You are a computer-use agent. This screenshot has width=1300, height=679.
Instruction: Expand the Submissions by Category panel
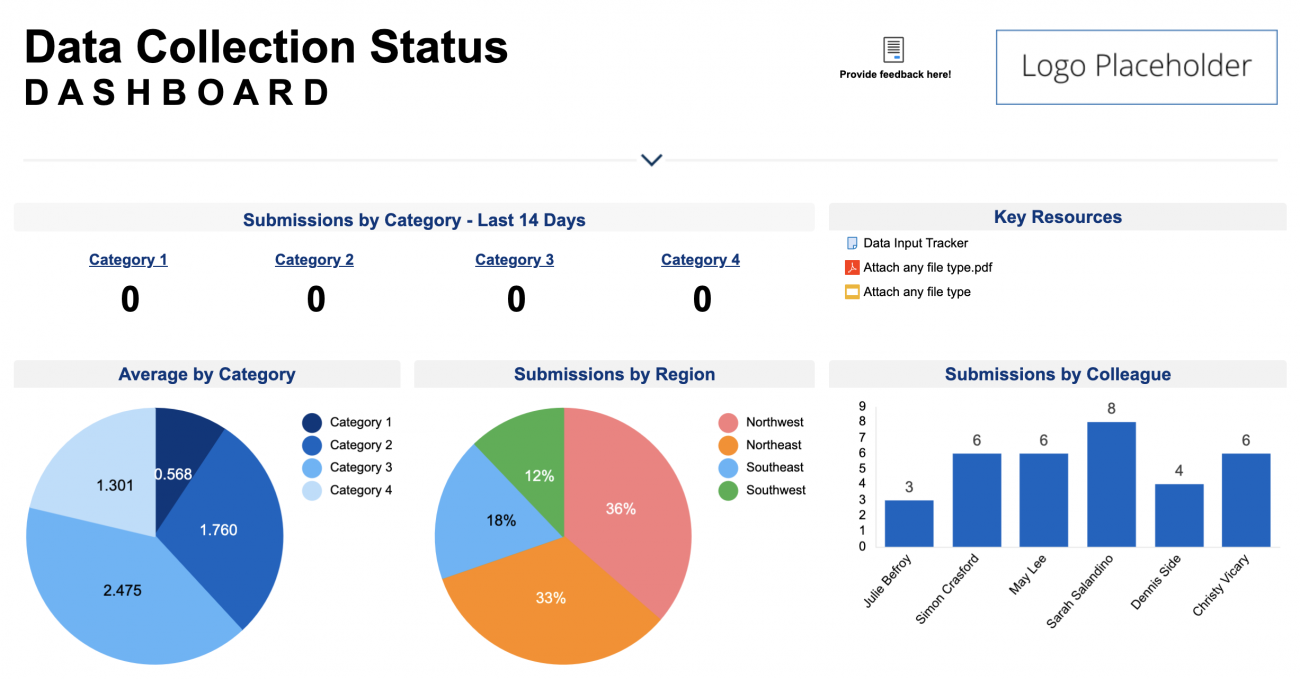414,219
